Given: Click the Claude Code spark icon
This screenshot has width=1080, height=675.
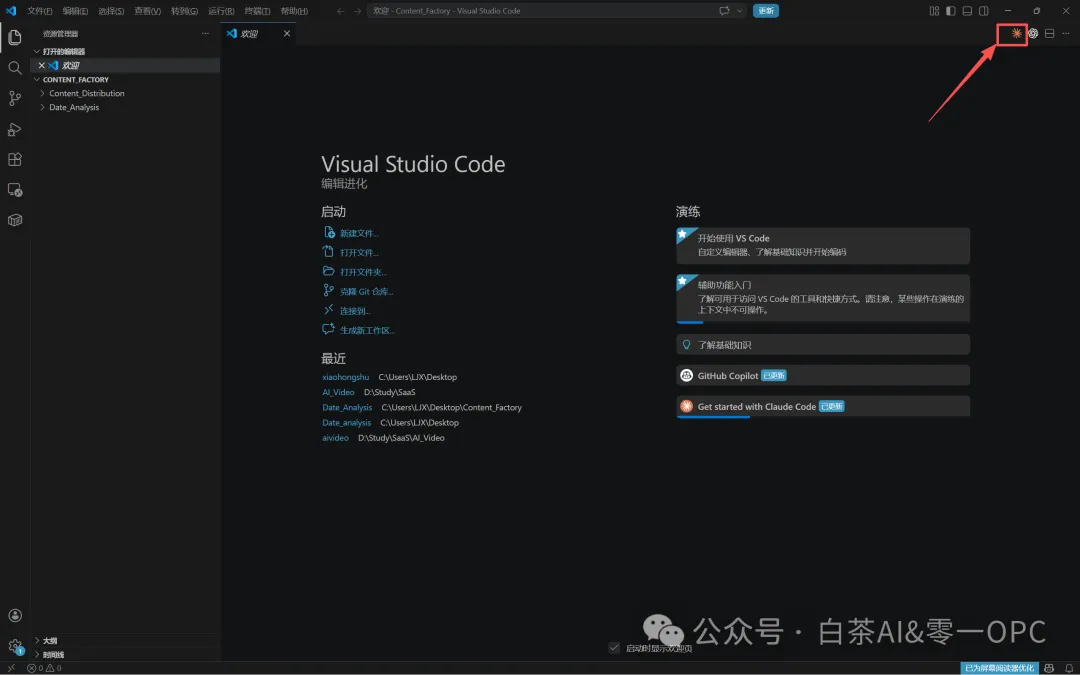Looking at the screenshot, I should [x=1016, y=33].
